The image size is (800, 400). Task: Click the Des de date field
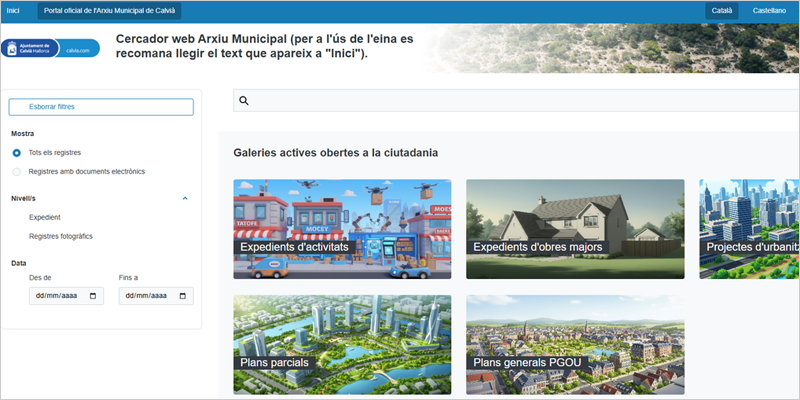66,296
